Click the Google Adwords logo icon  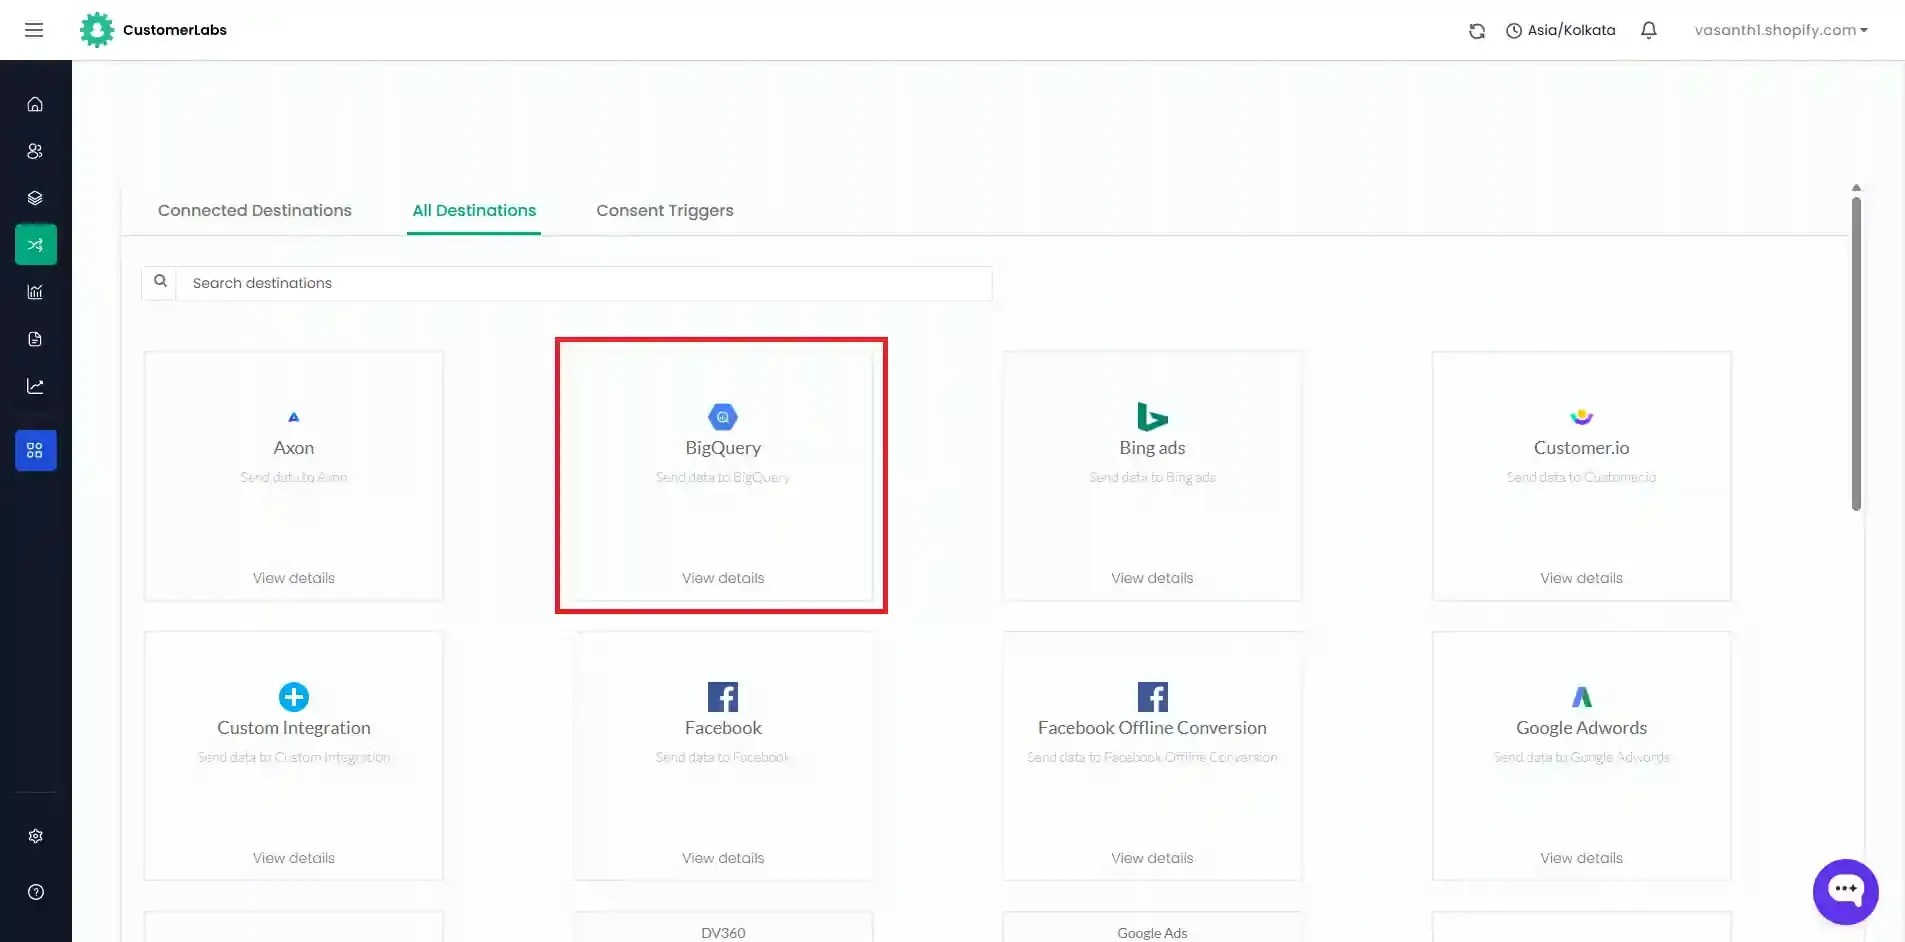pyautogui.click(x=1582, y=697)
